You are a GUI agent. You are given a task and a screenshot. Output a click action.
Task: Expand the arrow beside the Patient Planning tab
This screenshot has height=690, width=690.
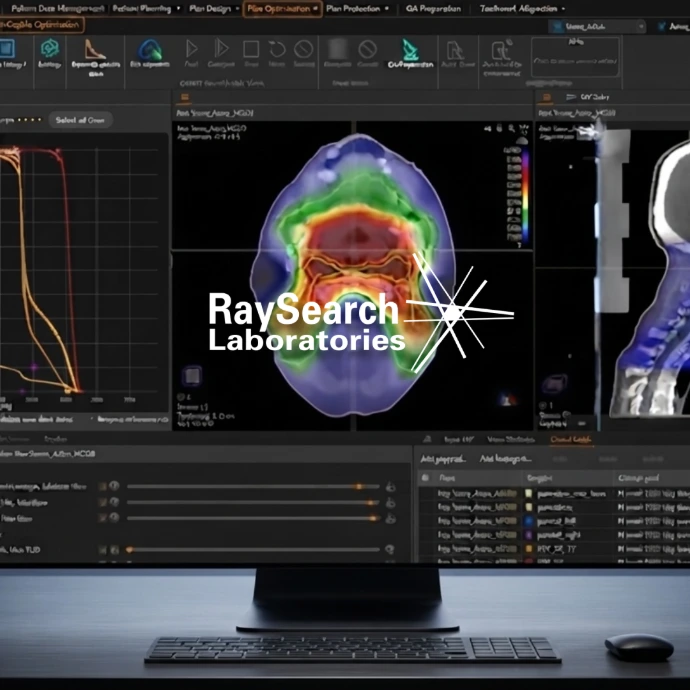[x=178, y=8]
